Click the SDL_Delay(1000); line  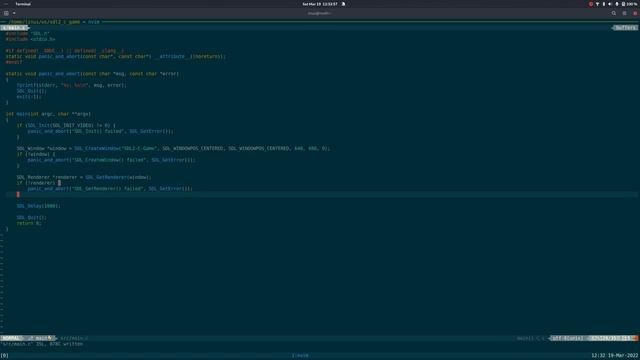(x=38, y=206)
